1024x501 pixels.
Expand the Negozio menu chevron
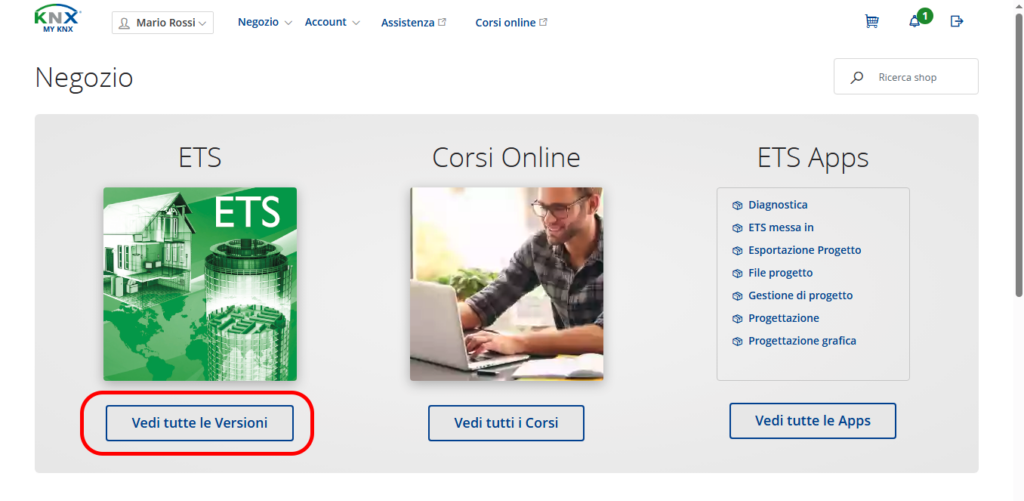[x=289, y=23]
